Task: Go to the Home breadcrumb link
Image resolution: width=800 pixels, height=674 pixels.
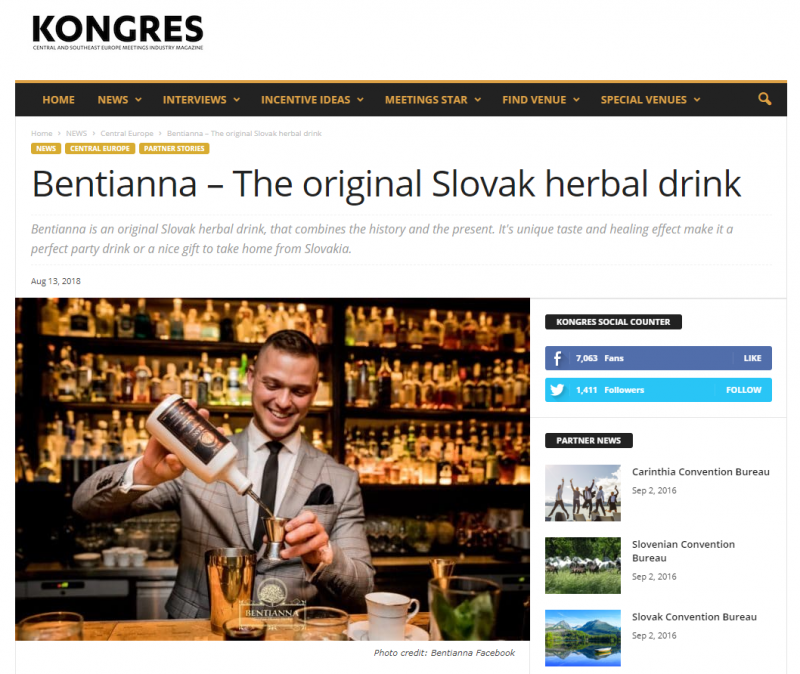Action: (42, 133)
